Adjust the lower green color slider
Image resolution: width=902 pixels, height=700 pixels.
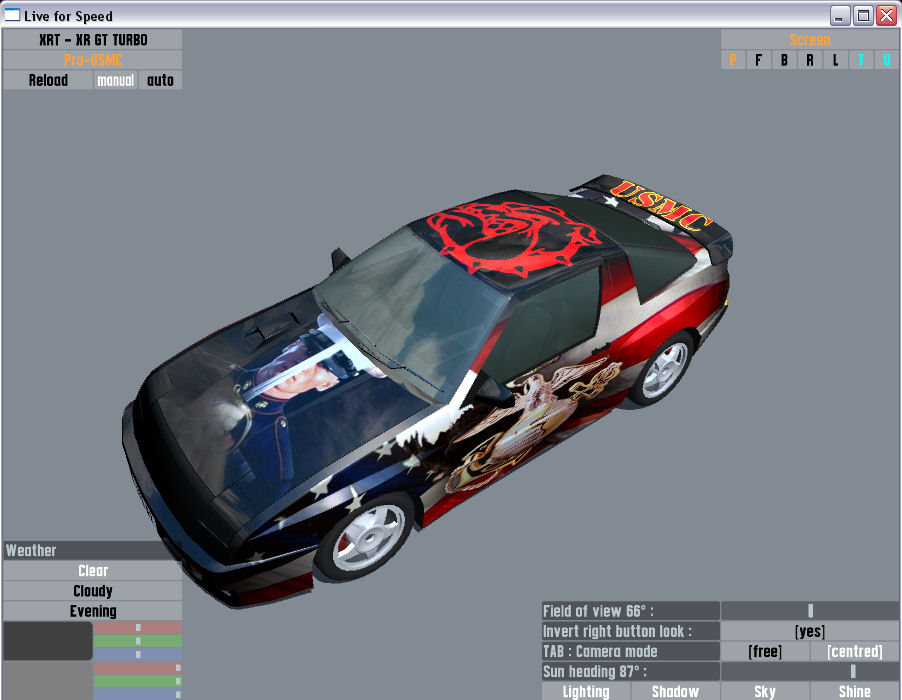(x=138, y=681)
